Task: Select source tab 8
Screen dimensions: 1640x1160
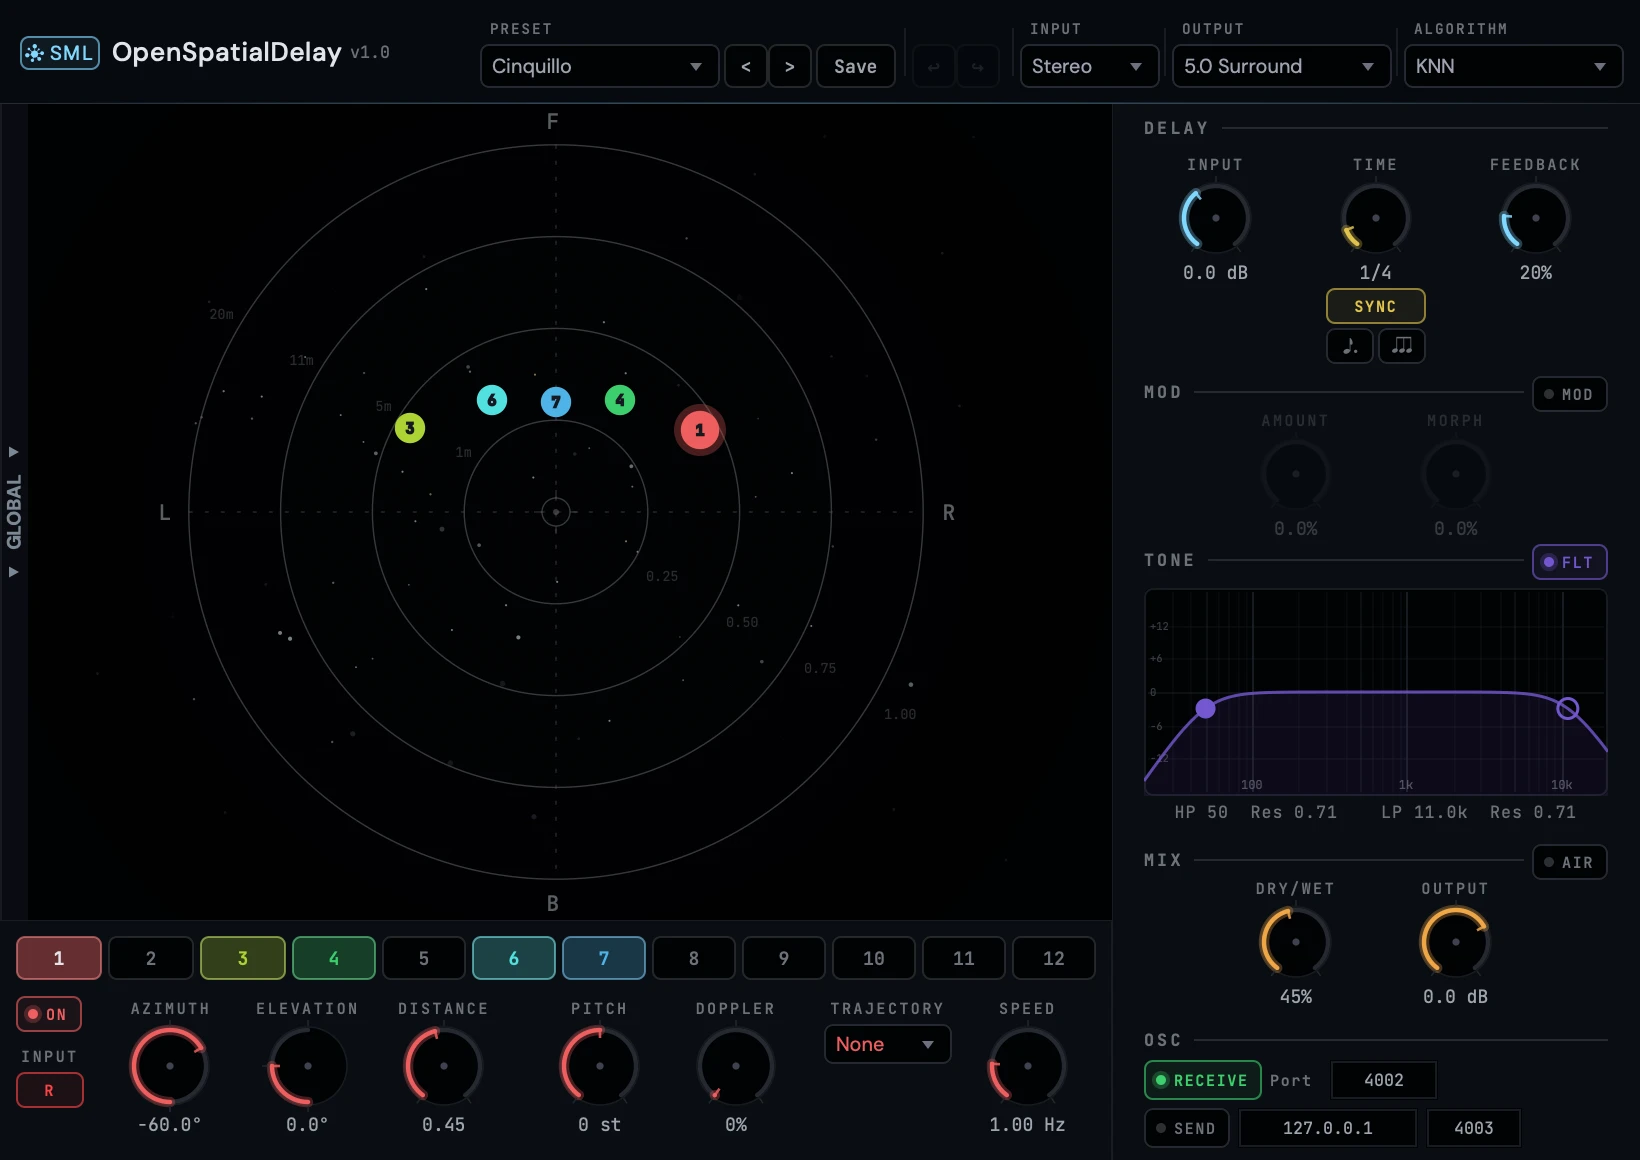Action: [694, 958]
